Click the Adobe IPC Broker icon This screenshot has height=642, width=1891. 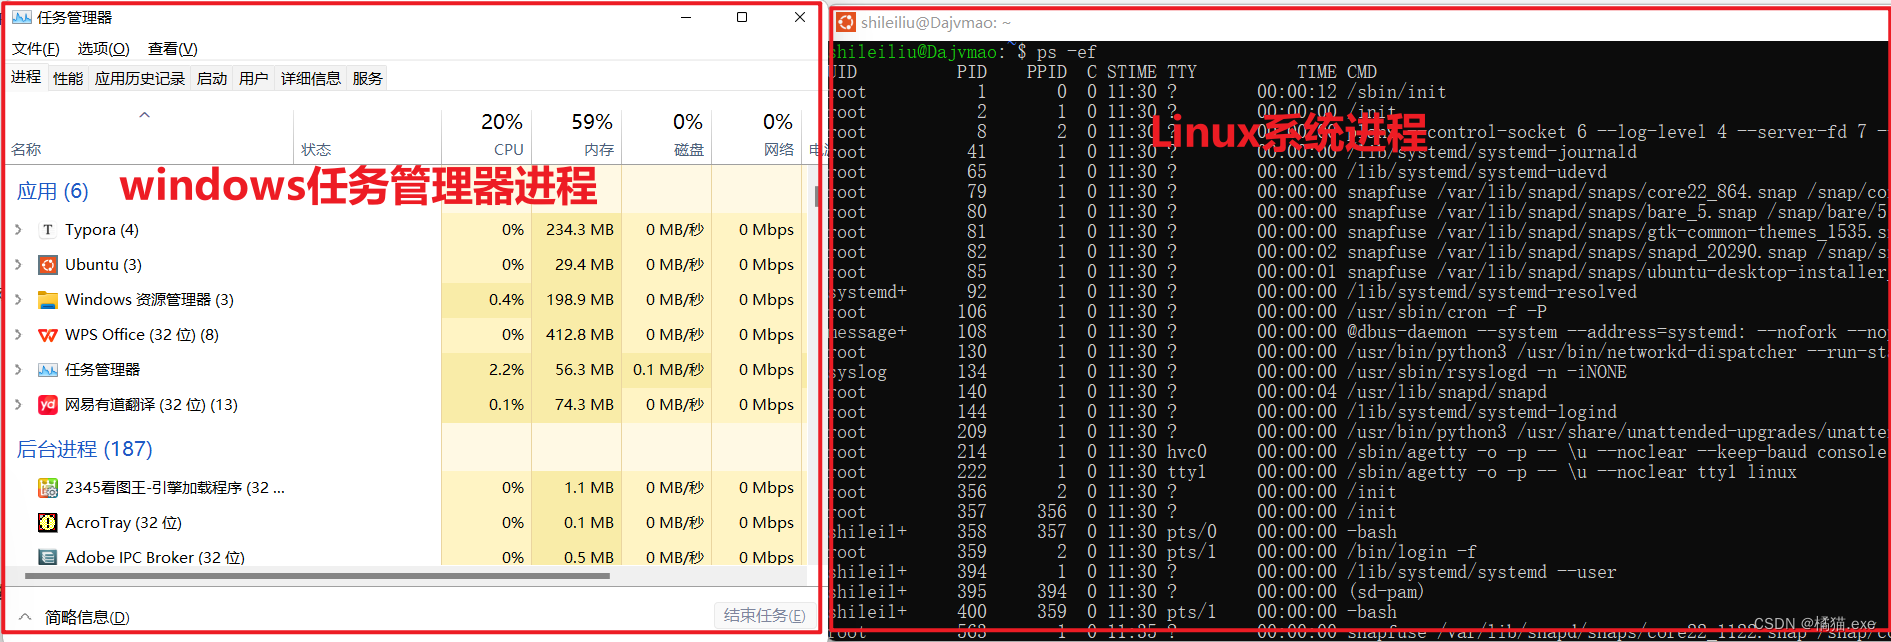point(47,557)
